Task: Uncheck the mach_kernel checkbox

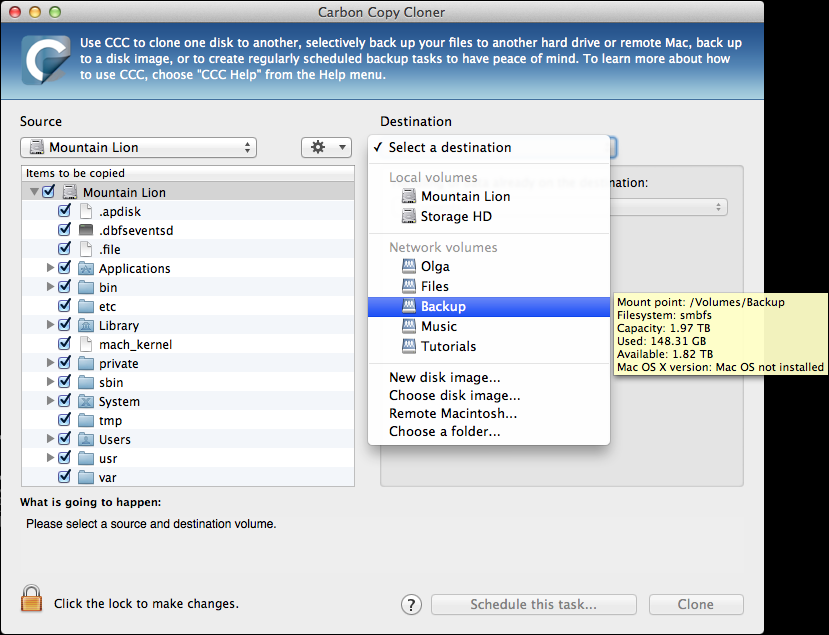Action: [65, 344]
